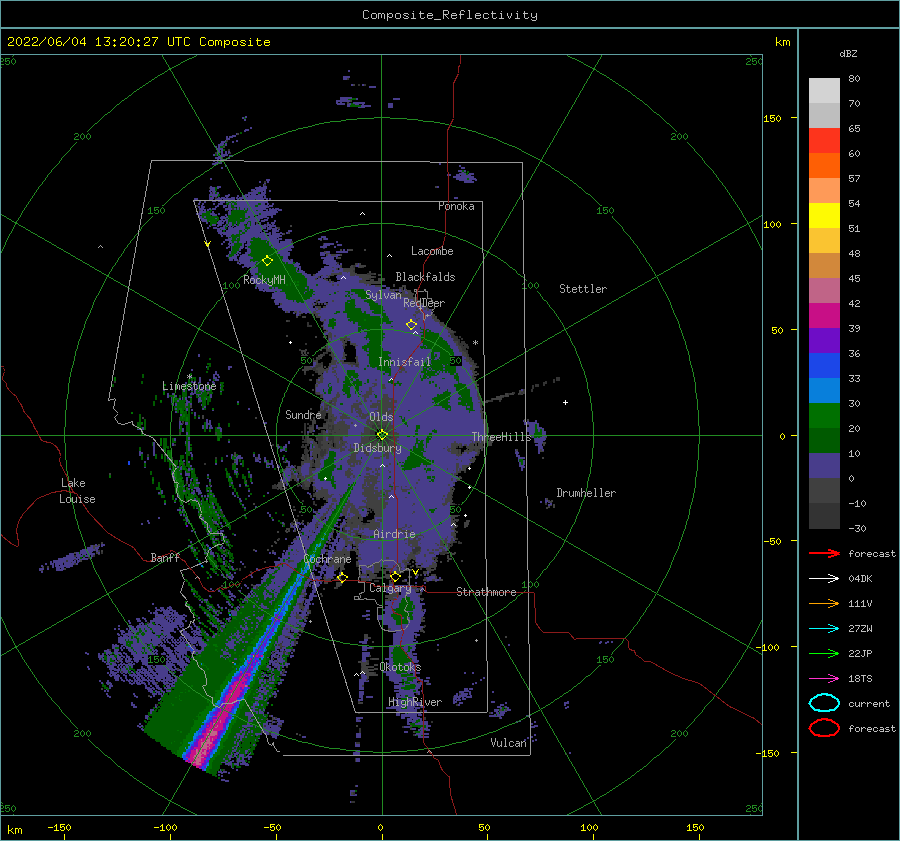Click the cyan current ellipse symbol
This screenshot has width=900, height=841.
[x=824, y=703]
